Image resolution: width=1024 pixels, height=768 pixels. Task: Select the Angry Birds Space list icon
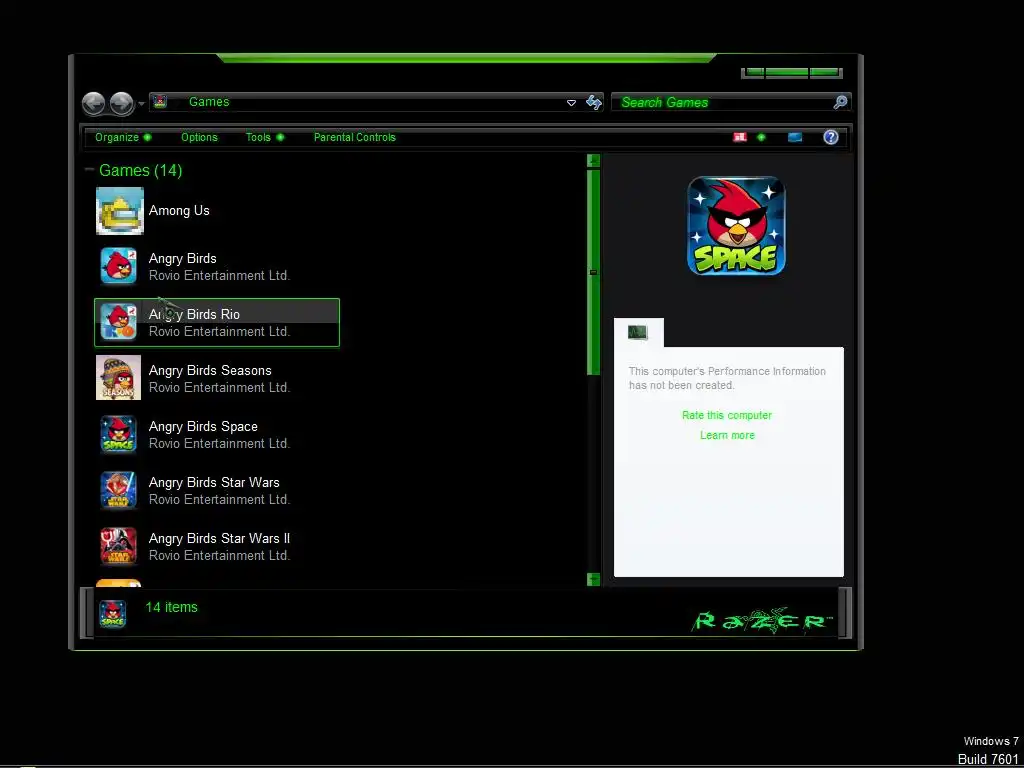pos(118,434)
